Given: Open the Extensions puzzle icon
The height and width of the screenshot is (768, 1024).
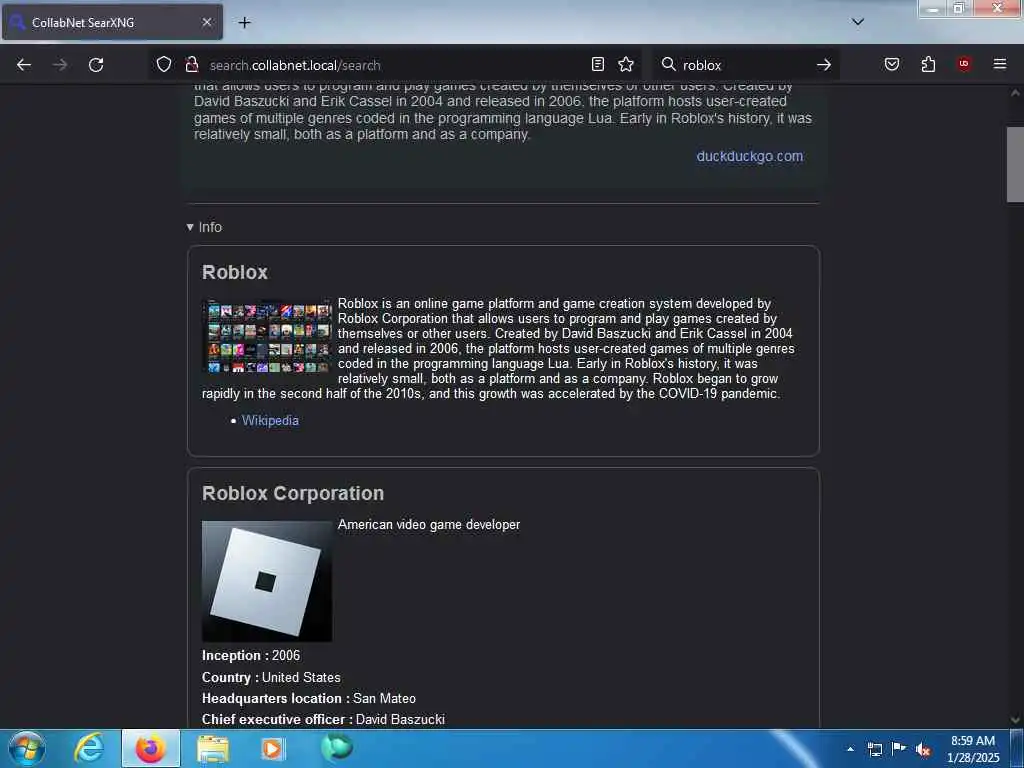Looking at the screenshot, I should [928, 64].
